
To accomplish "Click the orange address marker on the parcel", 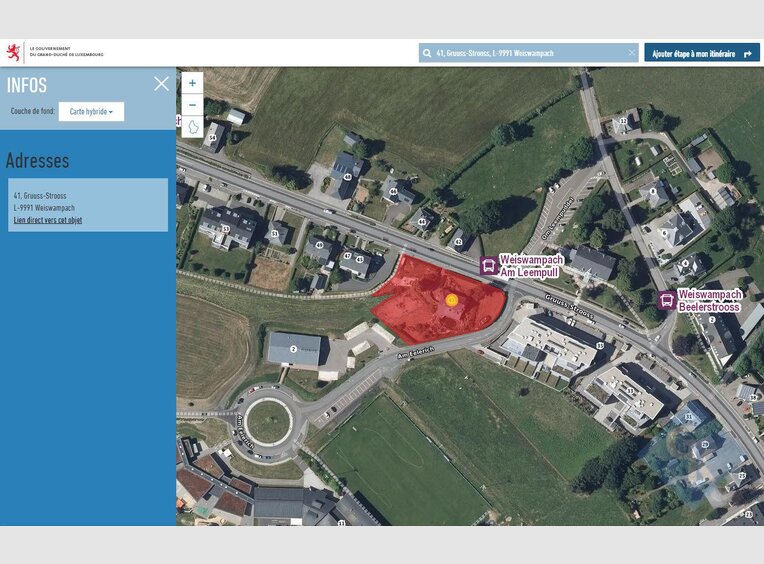I will pyautogui.click(x=451, y=299).
